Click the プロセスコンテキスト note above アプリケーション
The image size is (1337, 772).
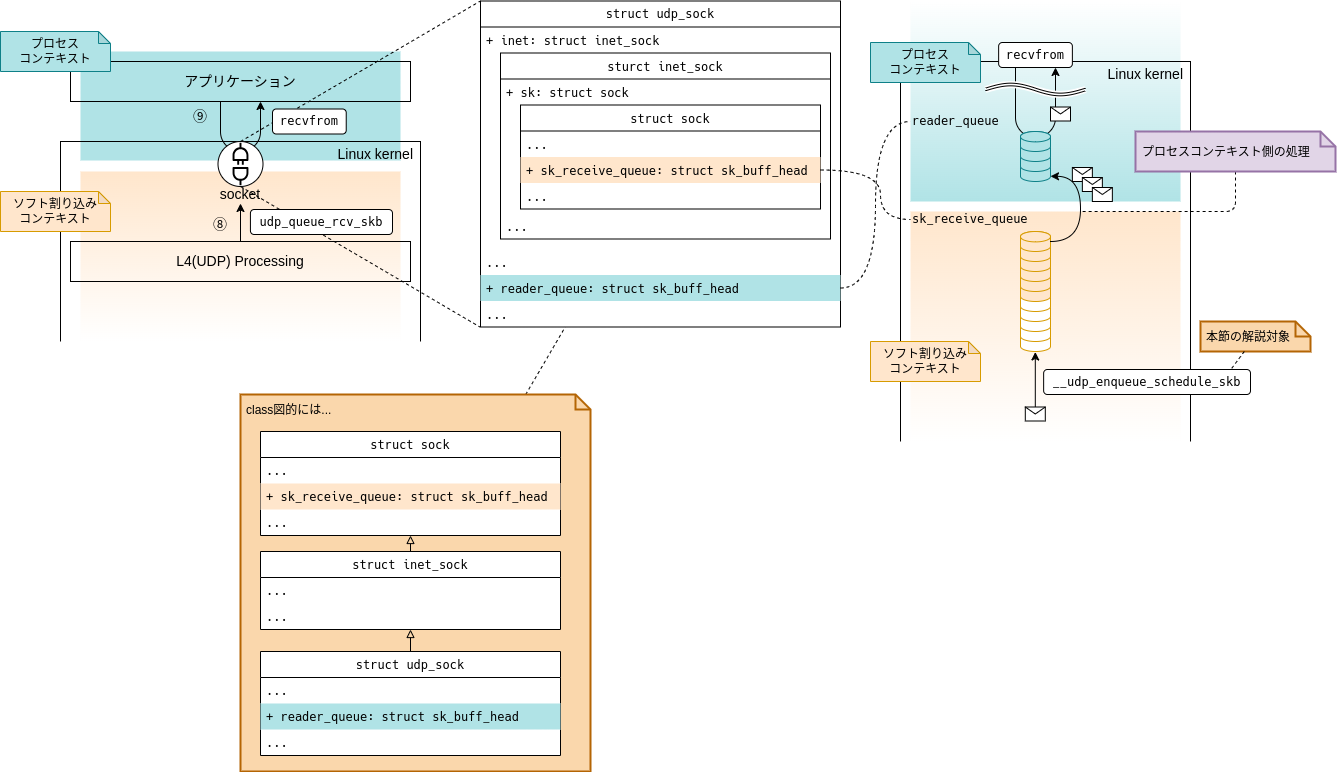(55, 51)
